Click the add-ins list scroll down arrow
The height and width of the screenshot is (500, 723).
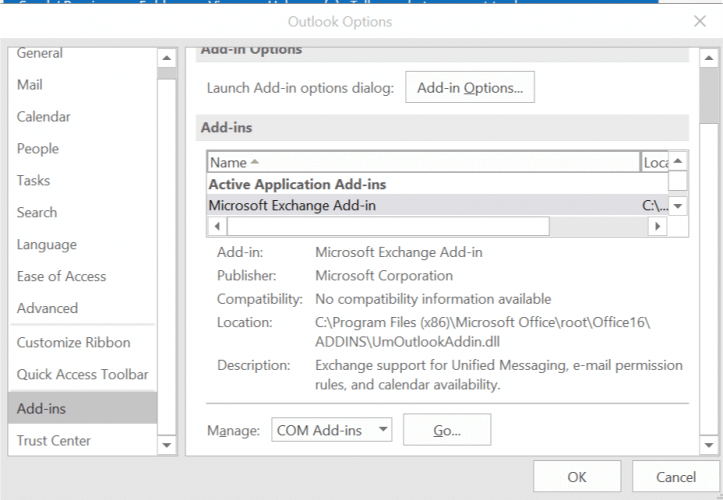tap(677, 206)
